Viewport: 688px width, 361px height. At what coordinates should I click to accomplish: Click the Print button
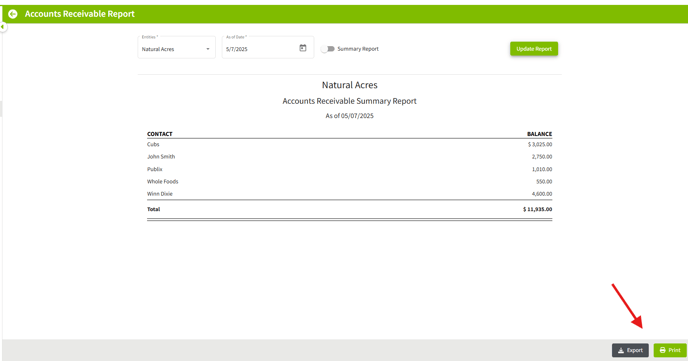click(670, 350)
